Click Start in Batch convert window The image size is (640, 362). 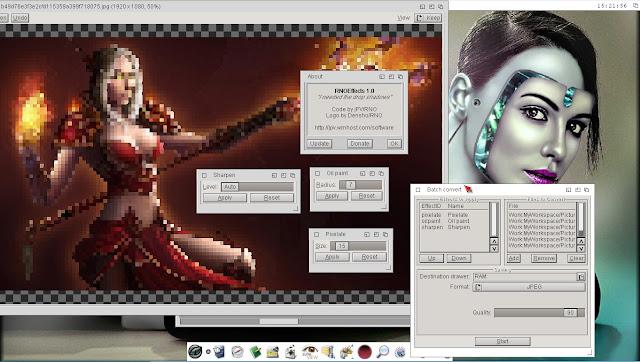pyautogui.click(x=502, y=341)
